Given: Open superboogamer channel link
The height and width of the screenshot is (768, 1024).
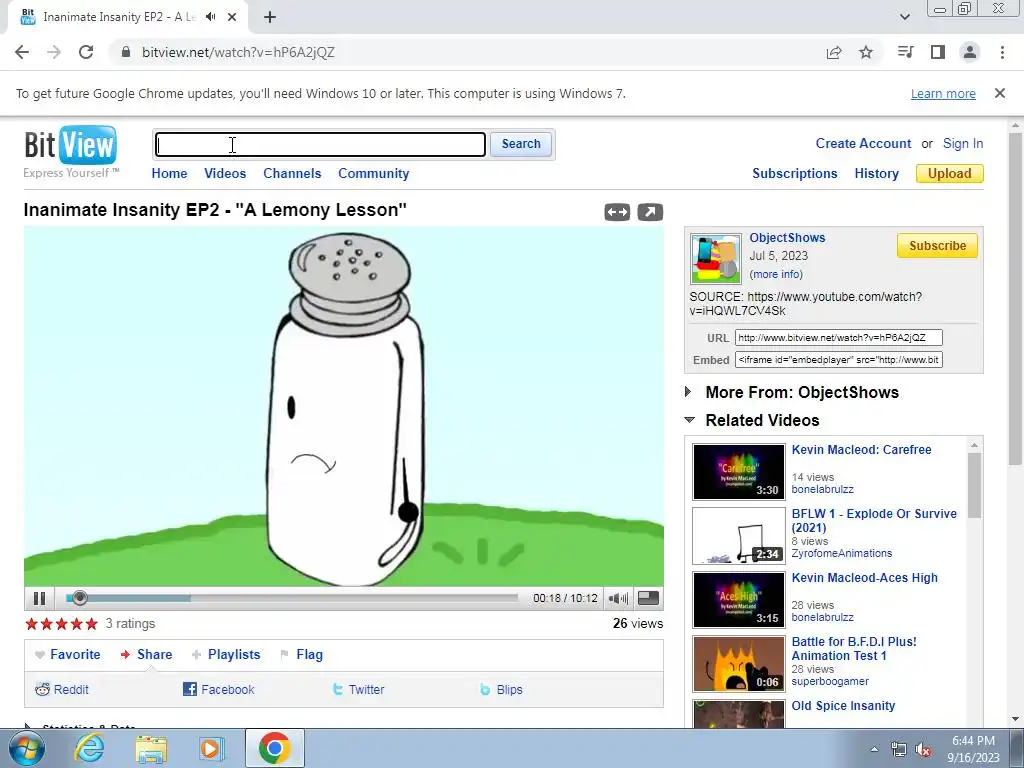Looking at the screenshot, I should pyautogui.click(x=830, y=681).
